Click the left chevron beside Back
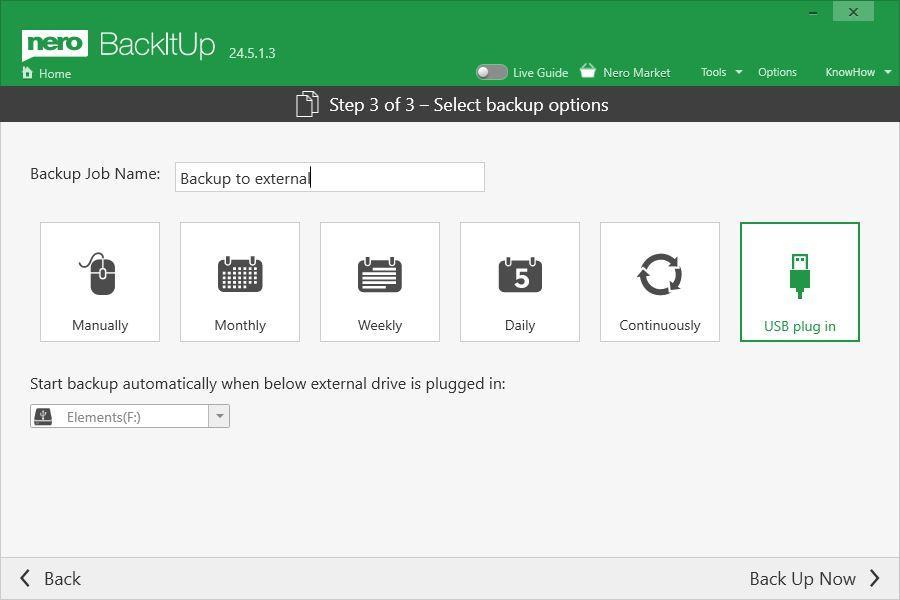This screenshot has height=600, width=900. (x=25, y=578)
